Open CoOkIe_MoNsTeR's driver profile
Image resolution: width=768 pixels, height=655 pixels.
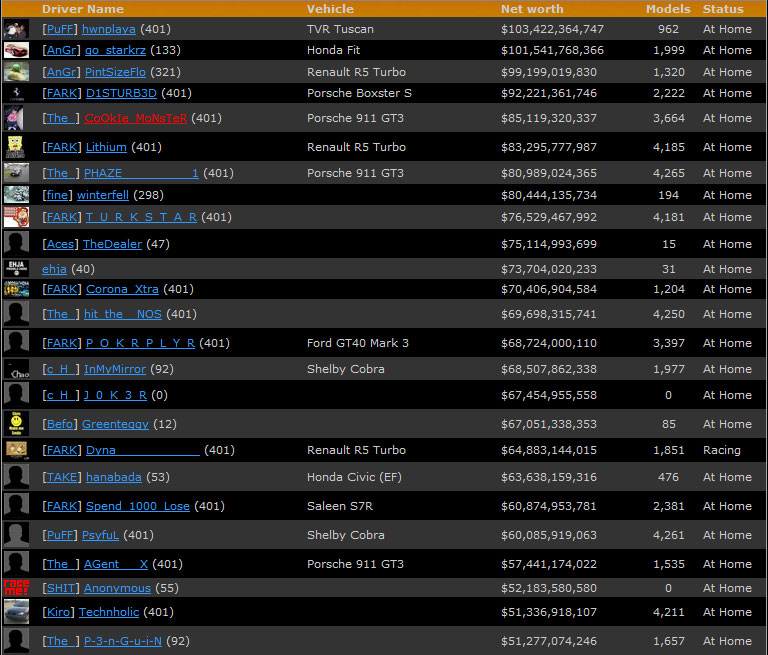pos(136,118)
